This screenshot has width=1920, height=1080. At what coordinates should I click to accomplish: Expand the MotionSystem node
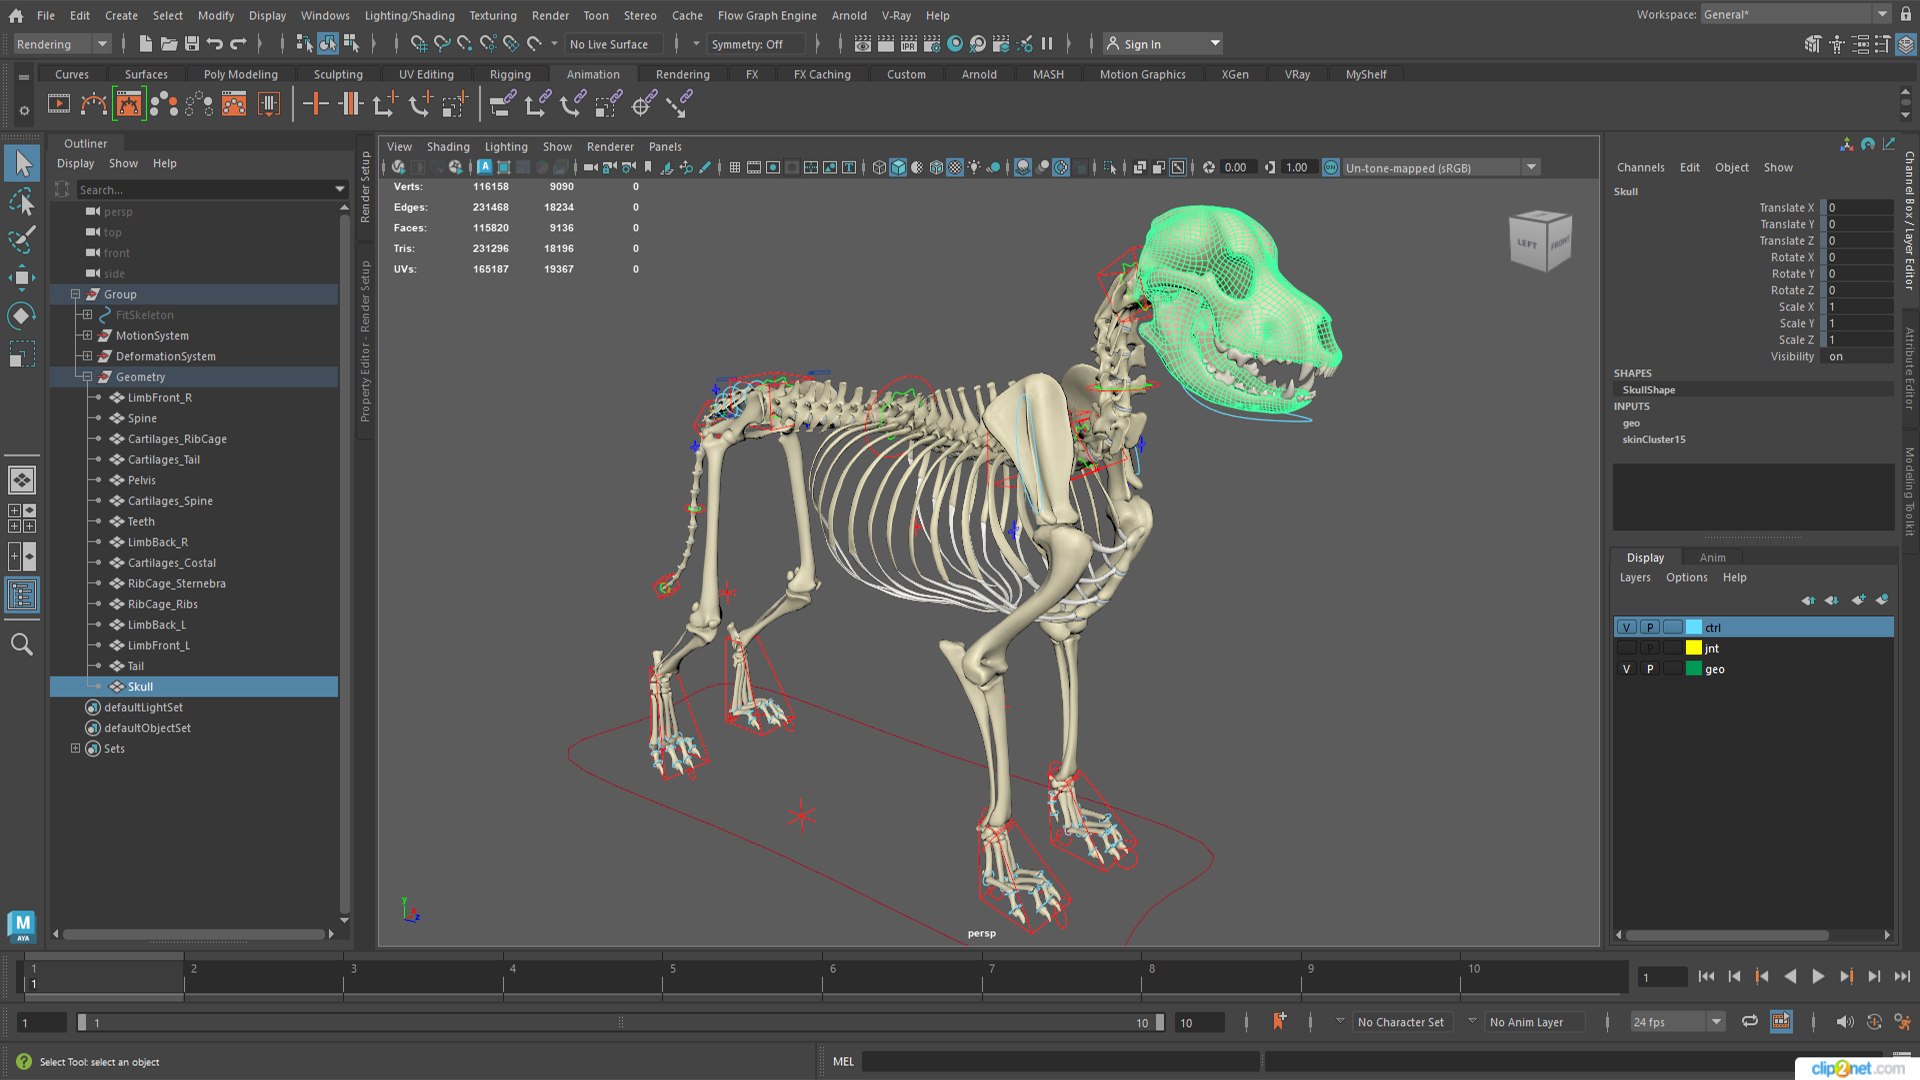87,335
